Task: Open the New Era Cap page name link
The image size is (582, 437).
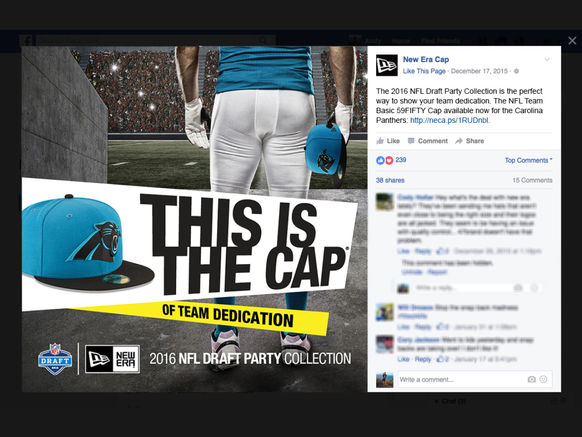Action: pos(426,59)
